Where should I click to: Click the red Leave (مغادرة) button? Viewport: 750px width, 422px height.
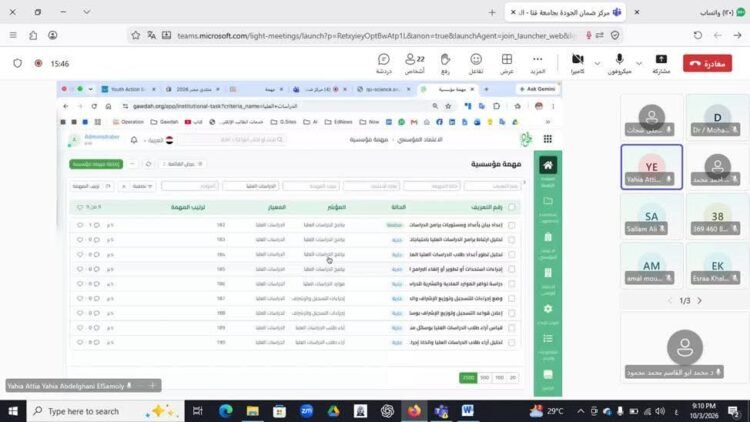(707, 63)
